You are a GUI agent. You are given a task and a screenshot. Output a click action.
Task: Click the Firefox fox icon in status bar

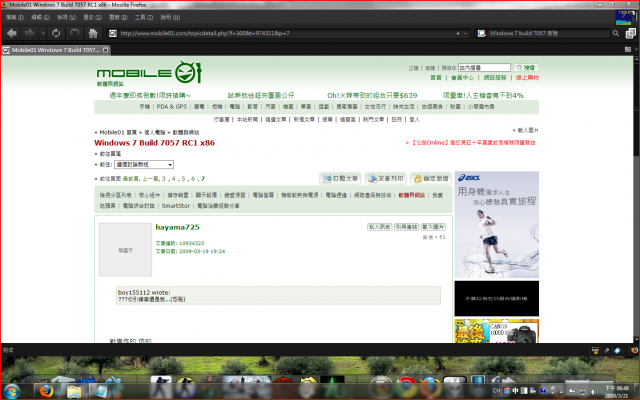coord(634,350)
